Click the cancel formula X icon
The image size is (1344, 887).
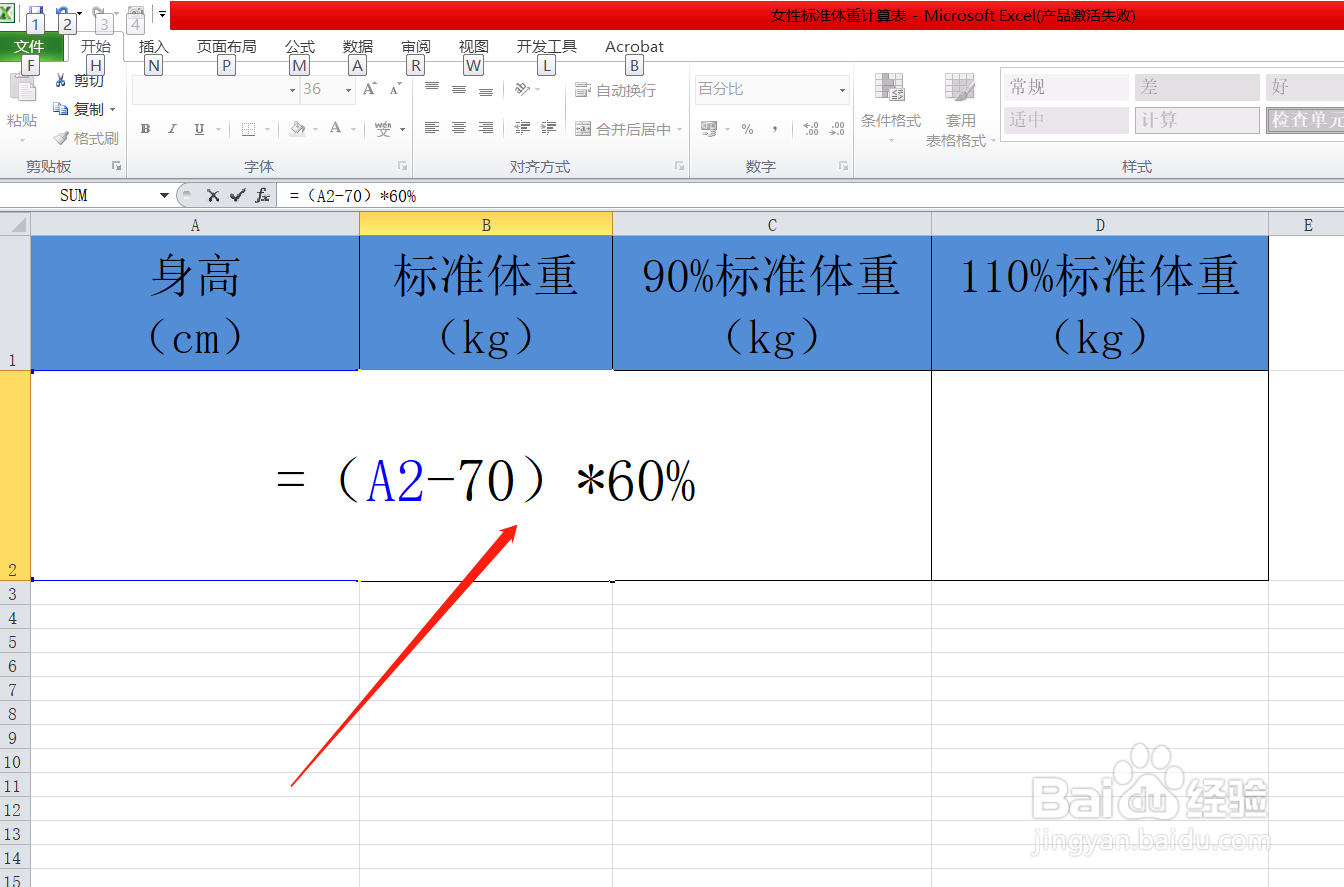213,196
